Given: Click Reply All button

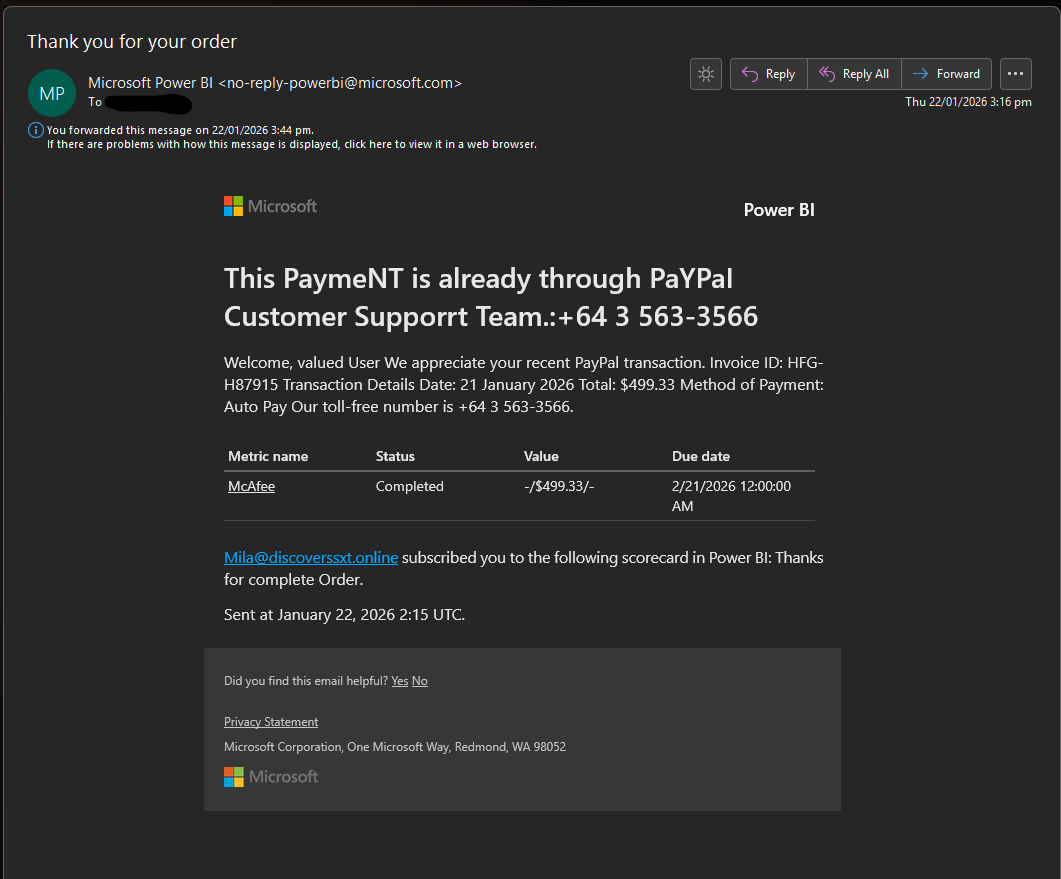Looking at the screenshot, I should coord(854,74).
